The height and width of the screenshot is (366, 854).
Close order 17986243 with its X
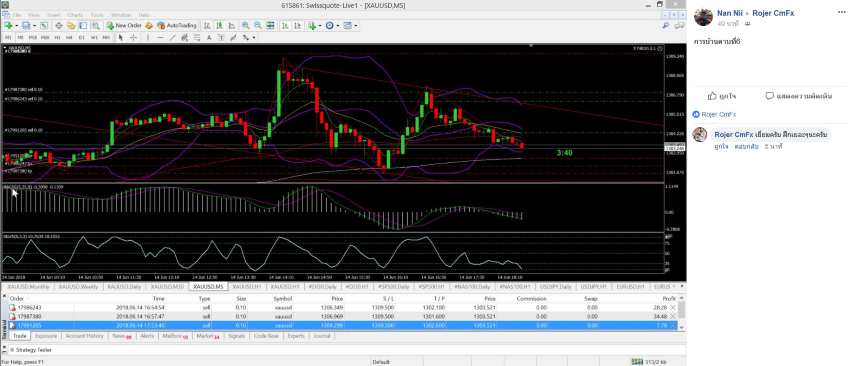point(673,308)
